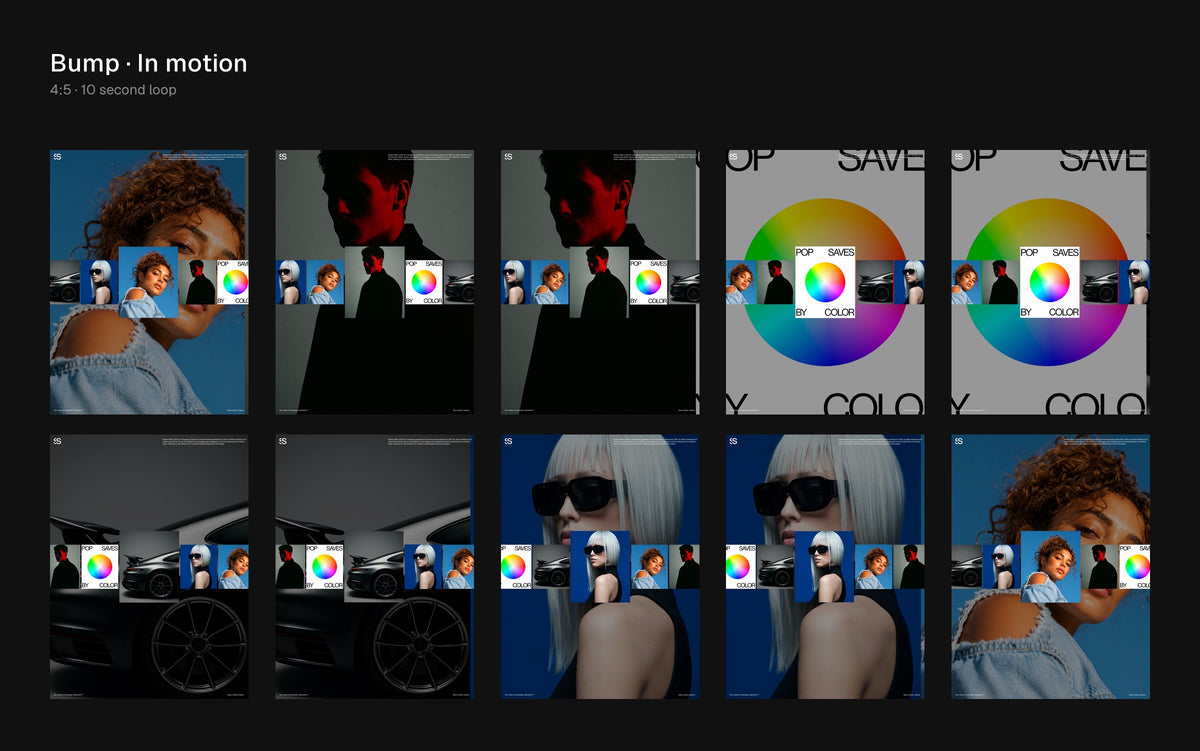Click the center curly-woman tile in last bottom-row frame

tap(1050, 566)
